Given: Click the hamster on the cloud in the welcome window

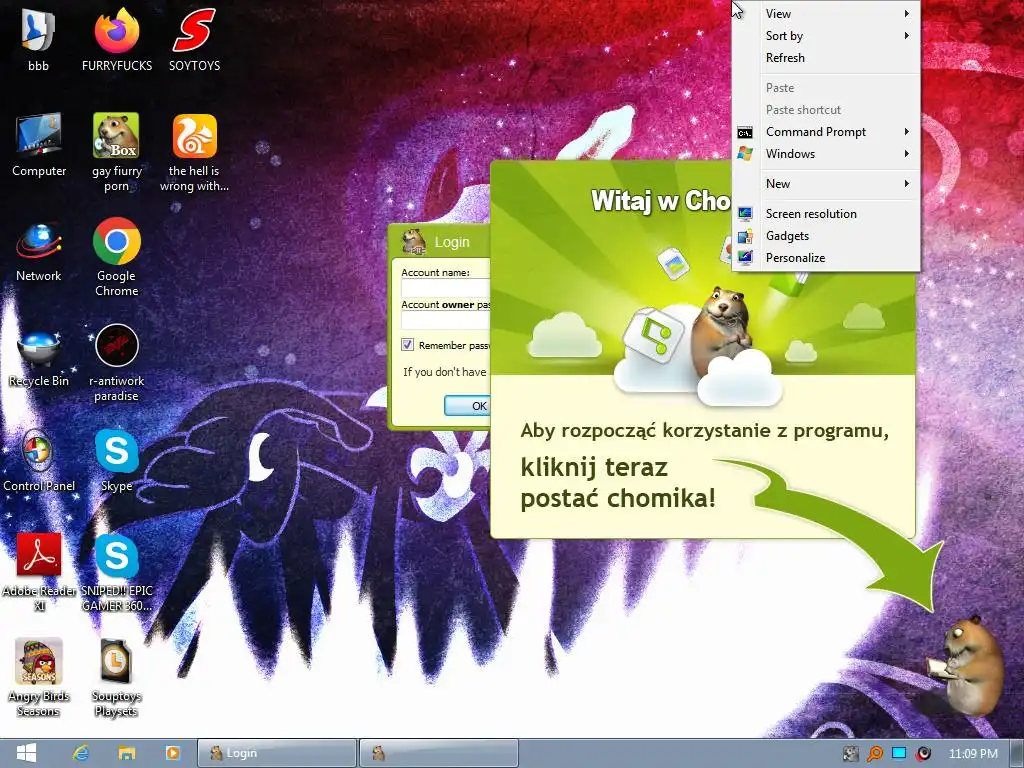Looking at the screenshot, I should click(722, 330).
